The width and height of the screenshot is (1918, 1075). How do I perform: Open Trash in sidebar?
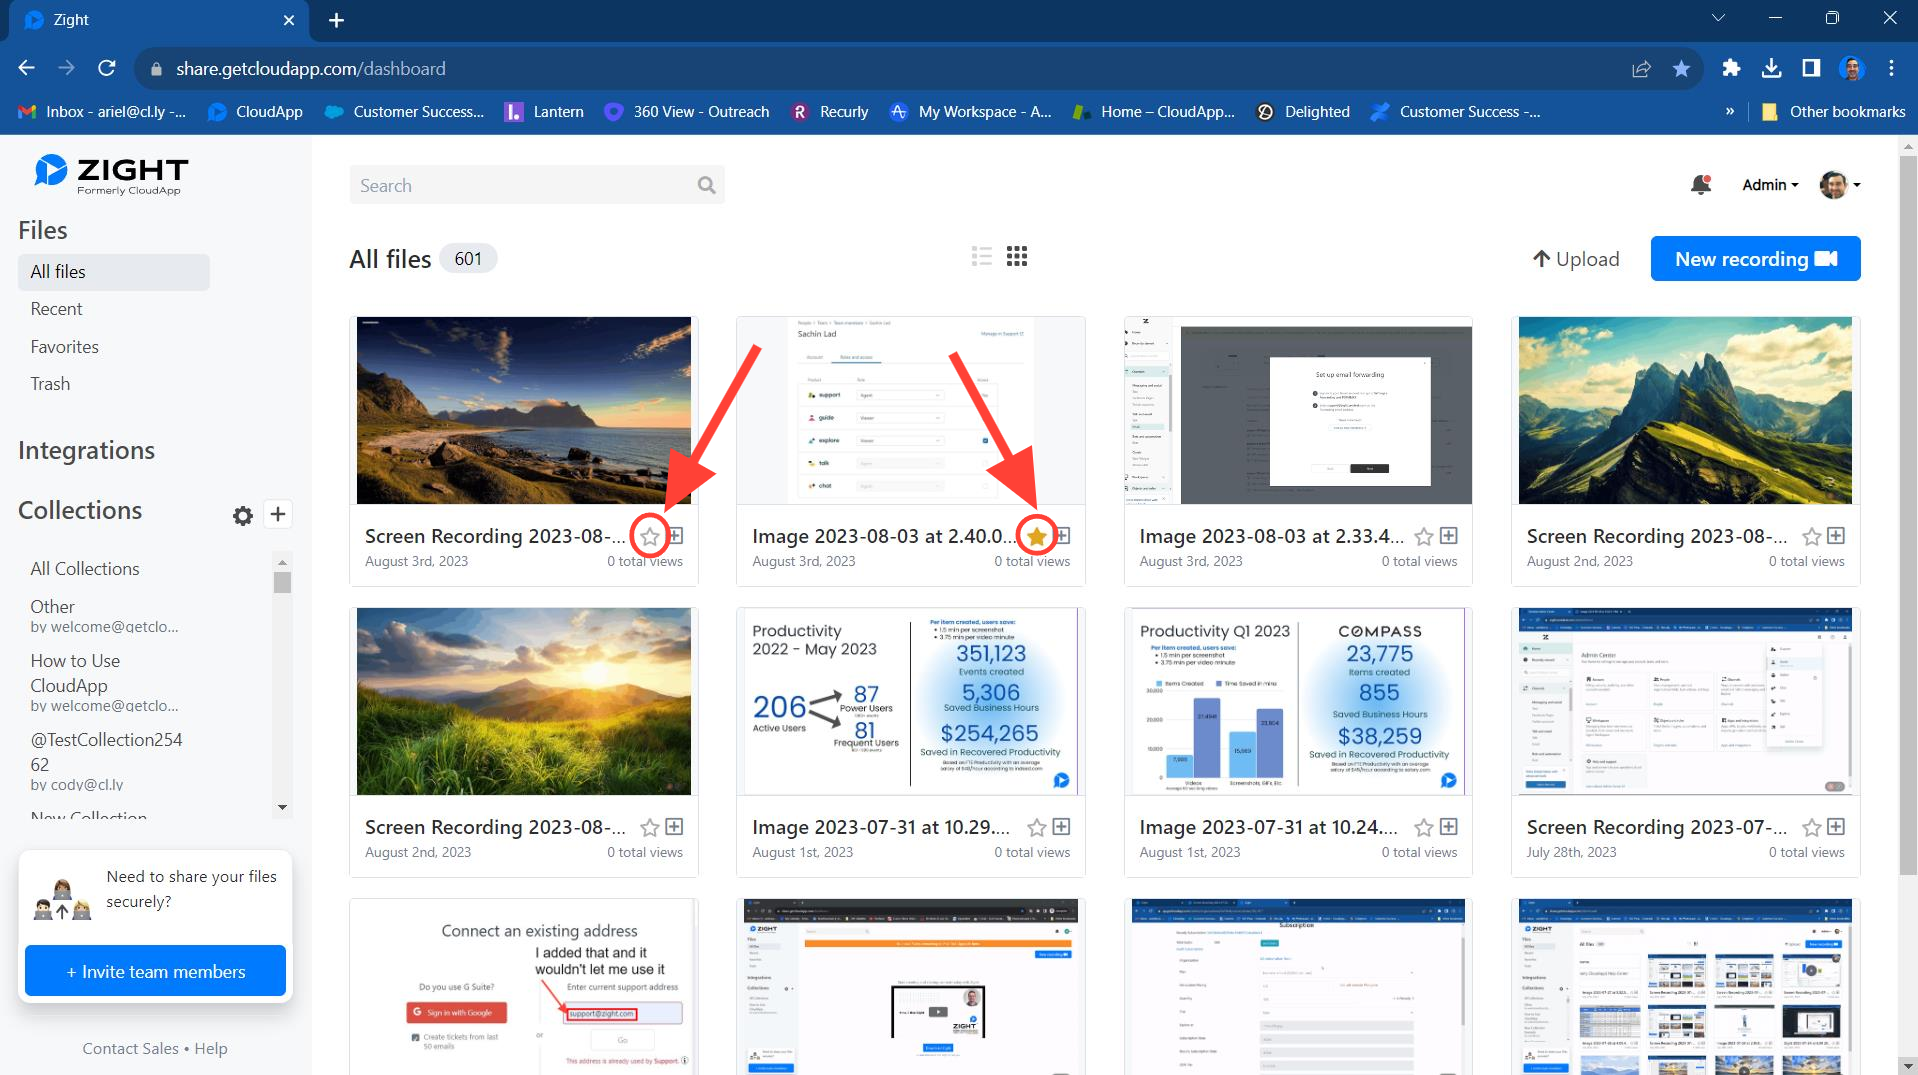tap(50, 384)
